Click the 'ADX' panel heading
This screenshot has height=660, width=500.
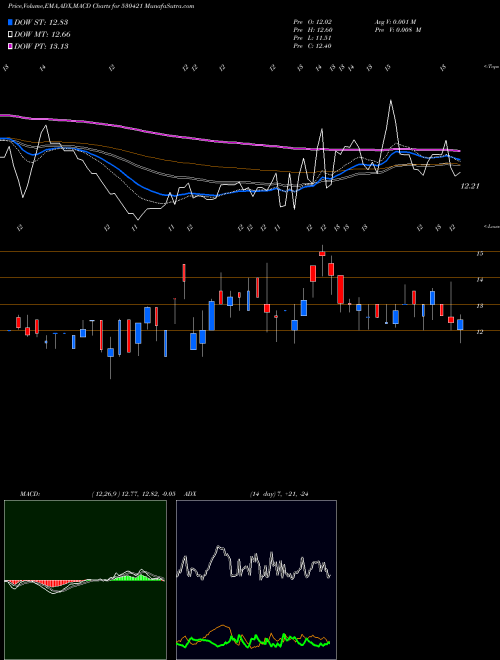190,494
